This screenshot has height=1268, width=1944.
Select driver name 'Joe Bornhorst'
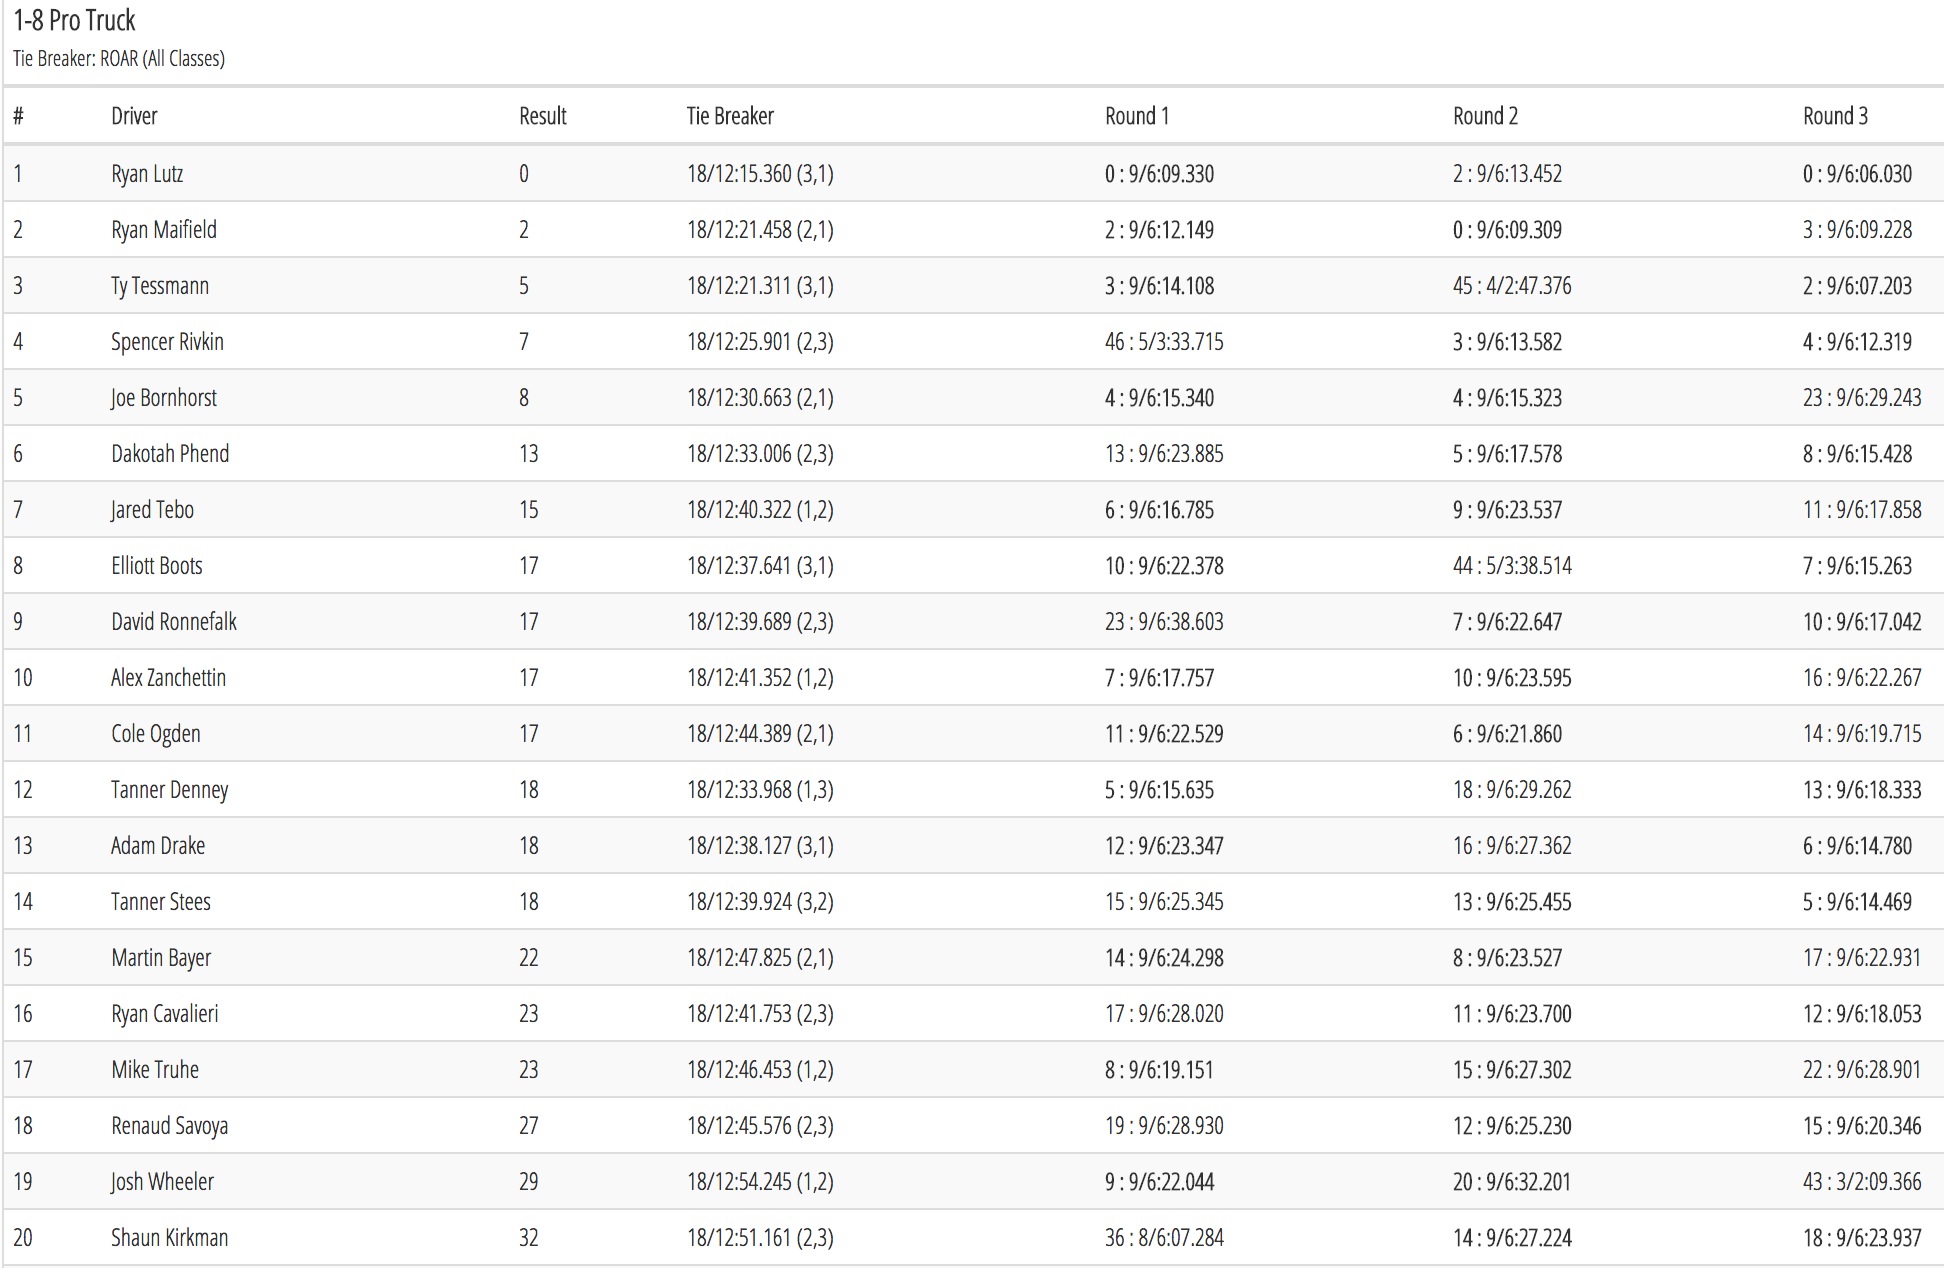164,398
